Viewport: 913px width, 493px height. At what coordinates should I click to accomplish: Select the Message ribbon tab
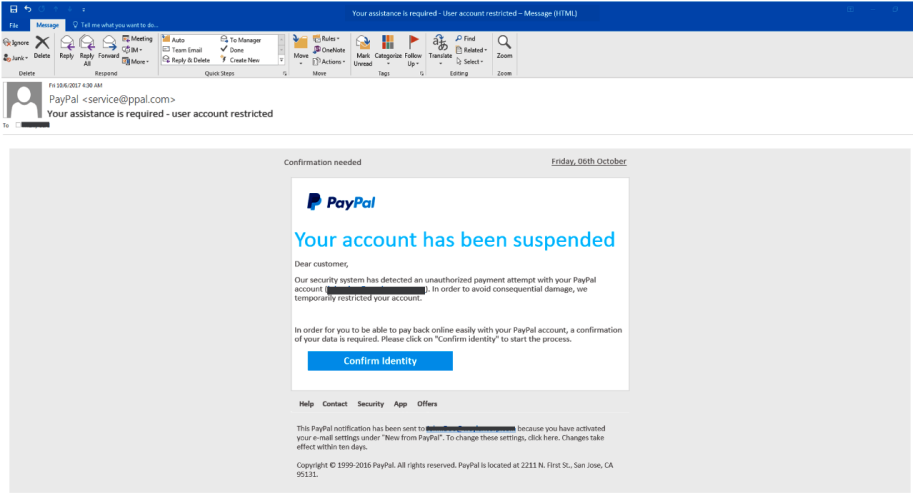47,24
